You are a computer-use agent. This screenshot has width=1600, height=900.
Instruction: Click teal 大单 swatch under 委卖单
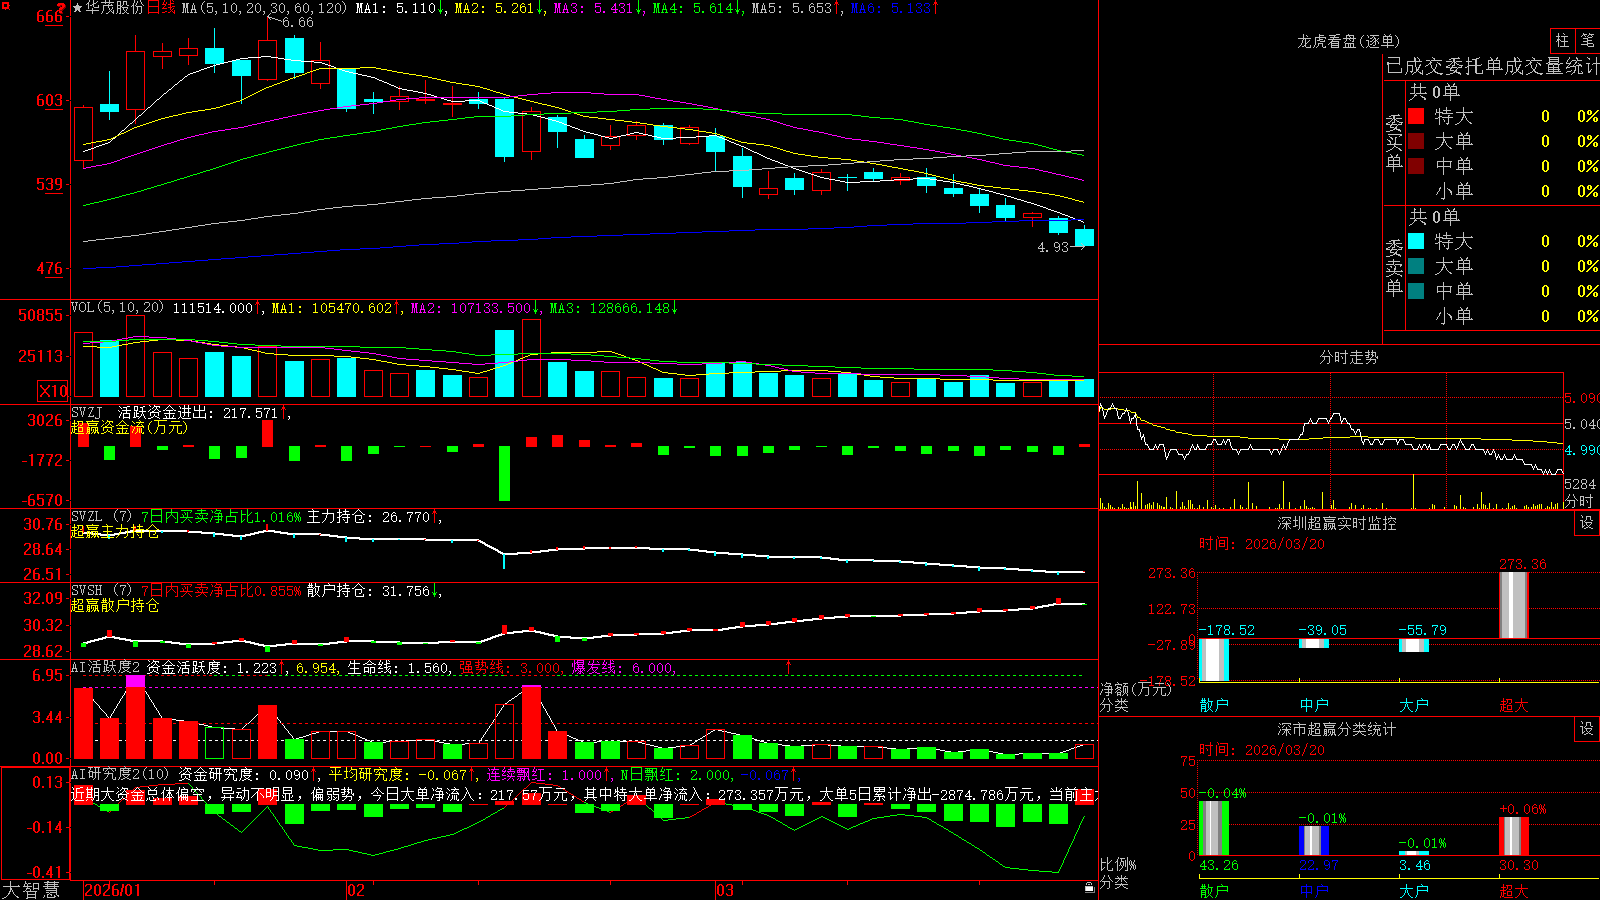1416,266
